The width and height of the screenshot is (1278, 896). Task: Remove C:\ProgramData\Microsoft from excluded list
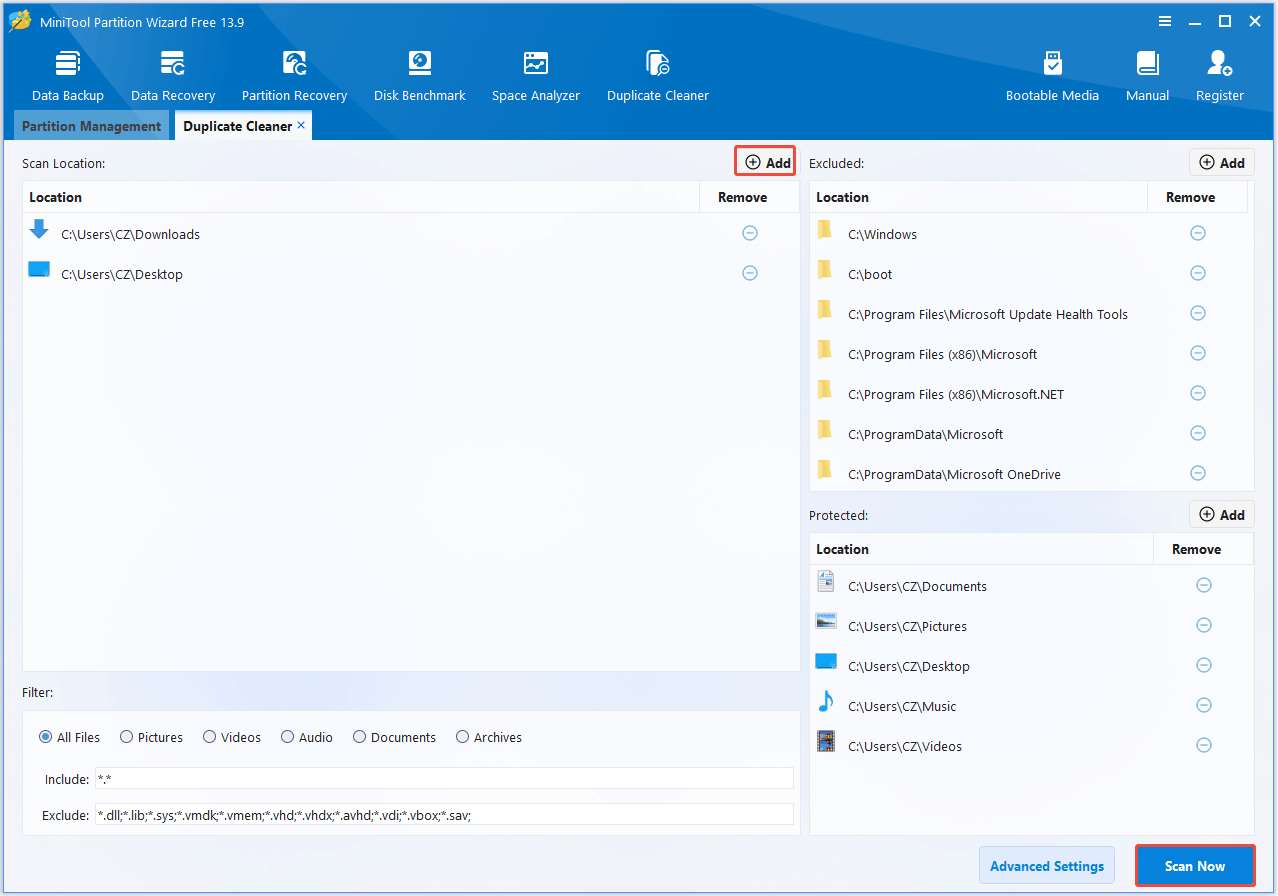[1197, 433]
